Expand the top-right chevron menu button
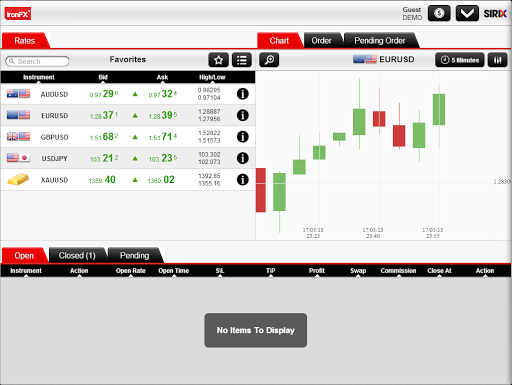 [x=467, y=13]
